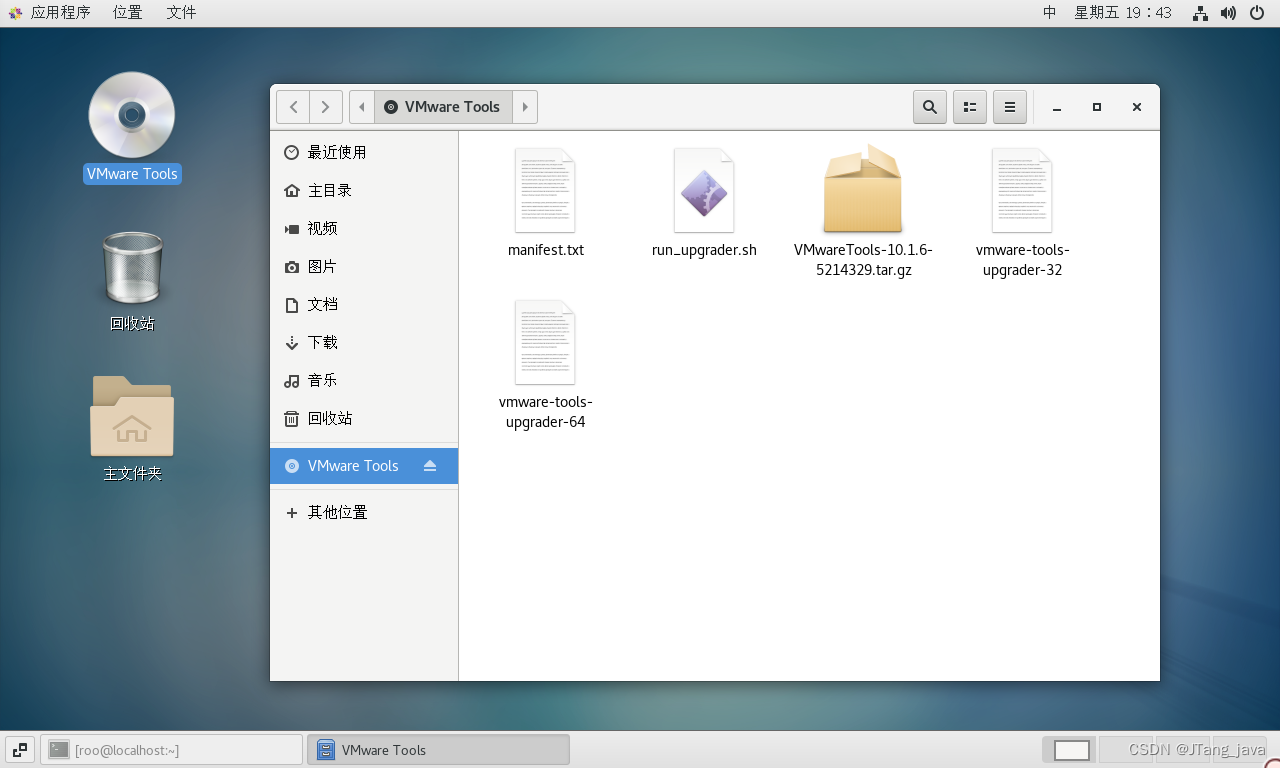Select the 回收站 trash can on desktop

click(132, 267)
